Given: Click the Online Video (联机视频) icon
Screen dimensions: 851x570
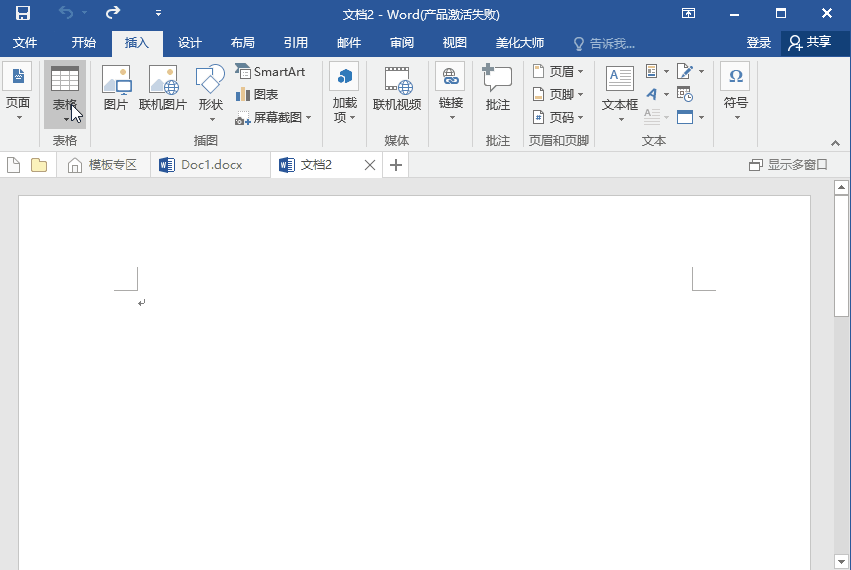Looking at the screenshot, I should 397,88.
